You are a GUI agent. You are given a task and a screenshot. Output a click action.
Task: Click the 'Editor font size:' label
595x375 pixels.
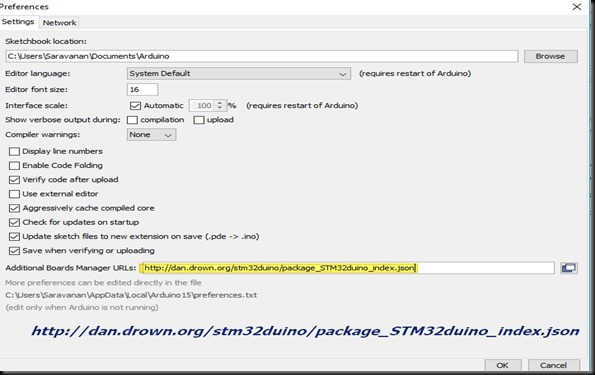pos(36,90)
